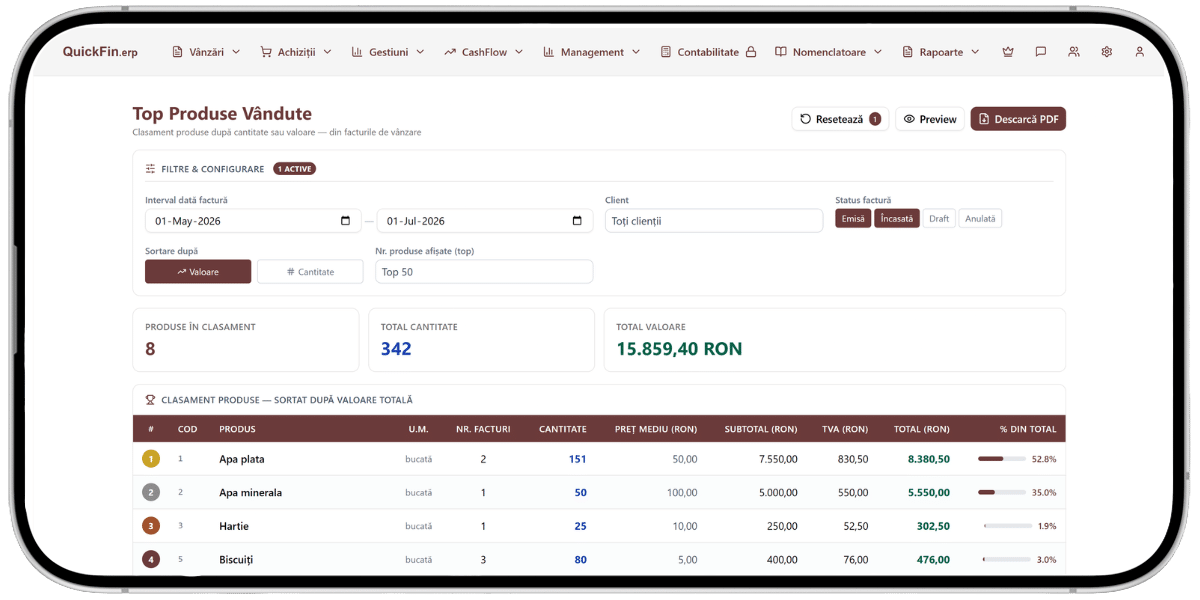Open the Toți clienții client selector

(x=714, y=221)
